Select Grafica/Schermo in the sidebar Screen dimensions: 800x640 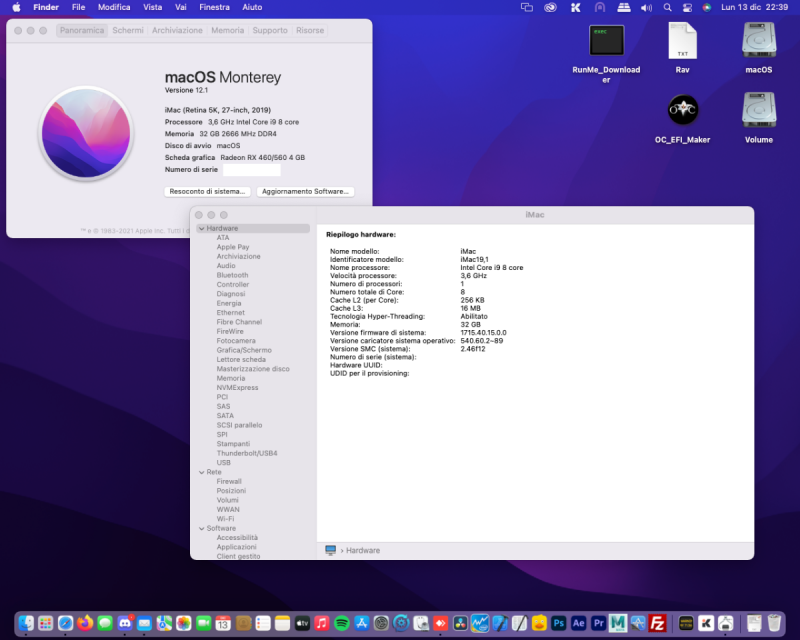click(244, 350)
